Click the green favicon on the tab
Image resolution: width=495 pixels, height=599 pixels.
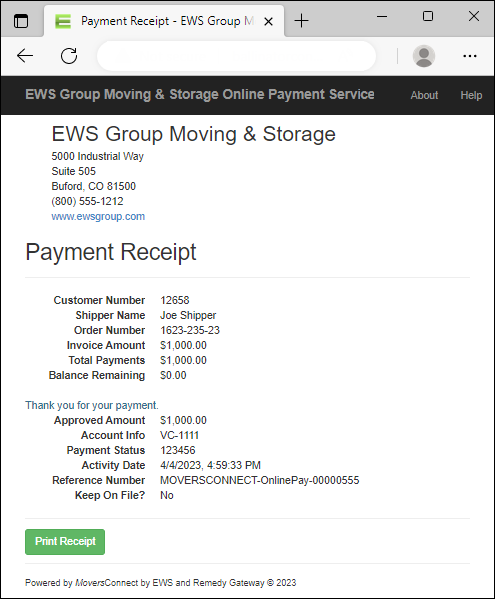(63, 21)
